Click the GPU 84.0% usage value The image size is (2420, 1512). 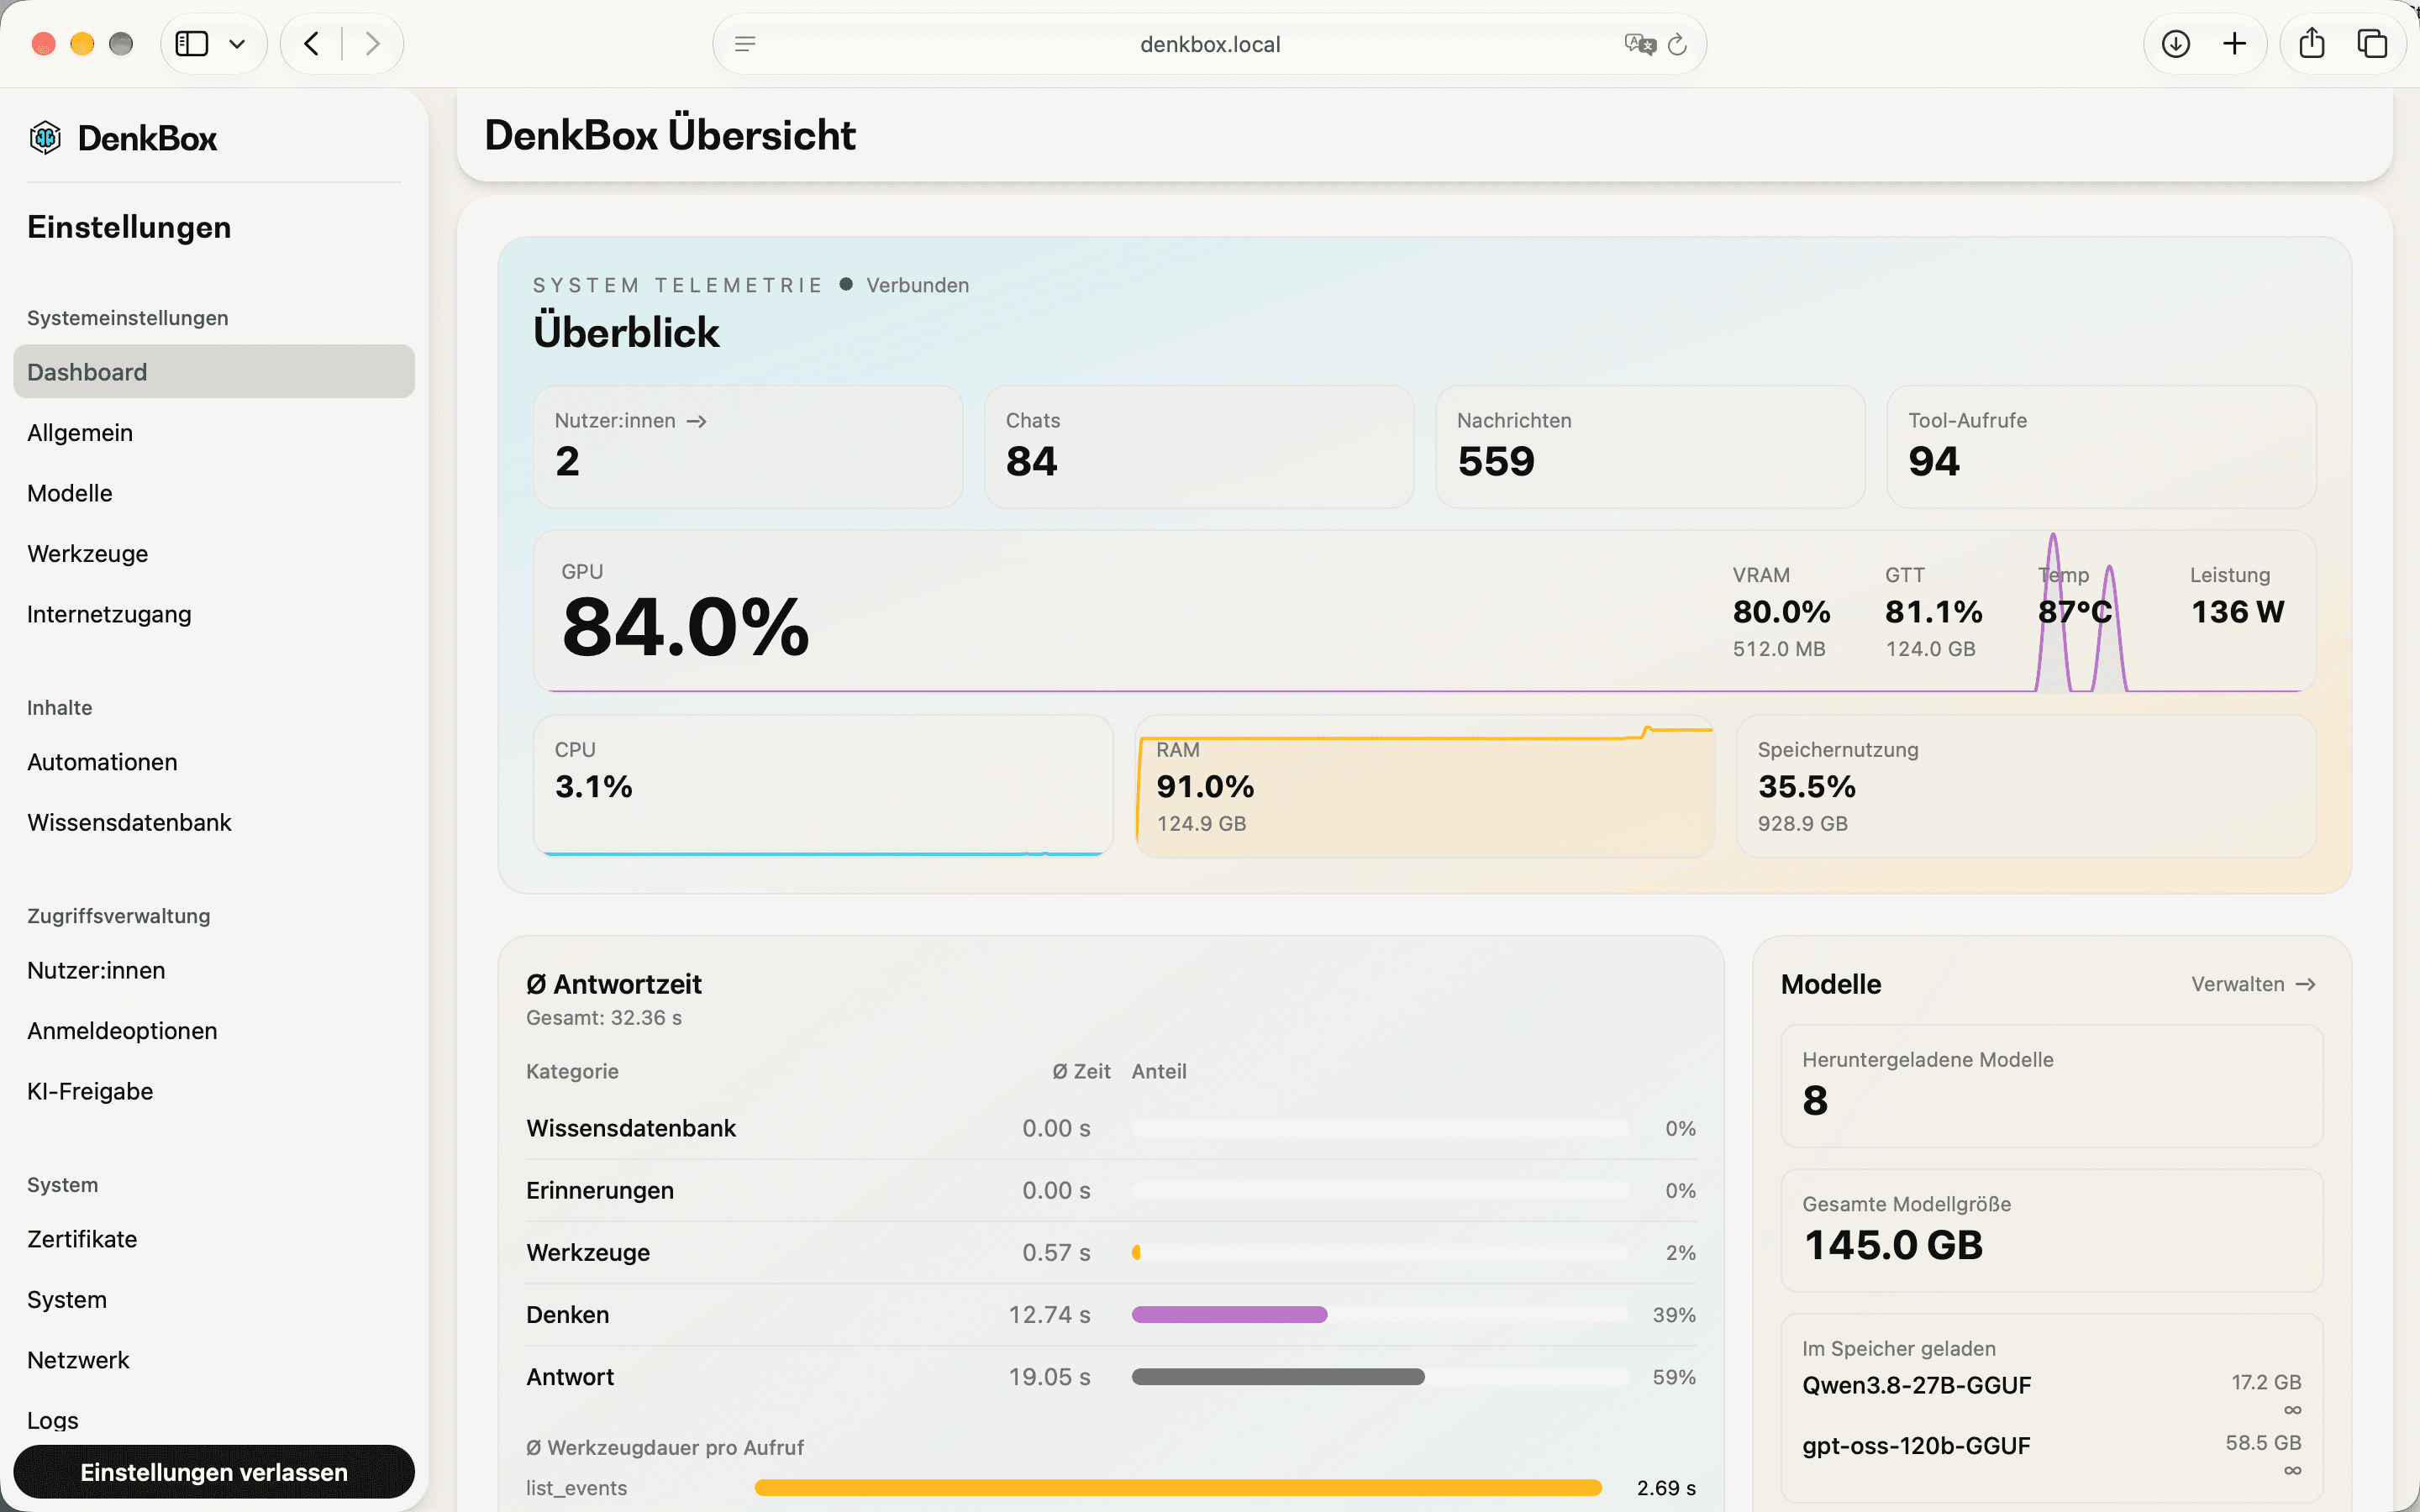tap(686, 627)
